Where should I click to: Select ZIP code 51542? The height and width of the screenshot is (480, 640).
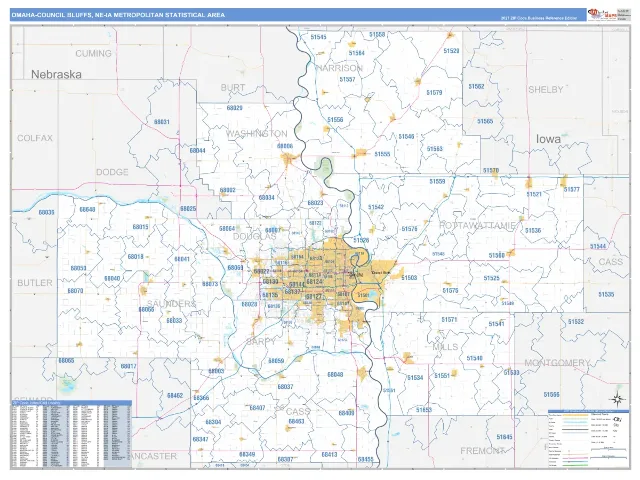[376, 207]
